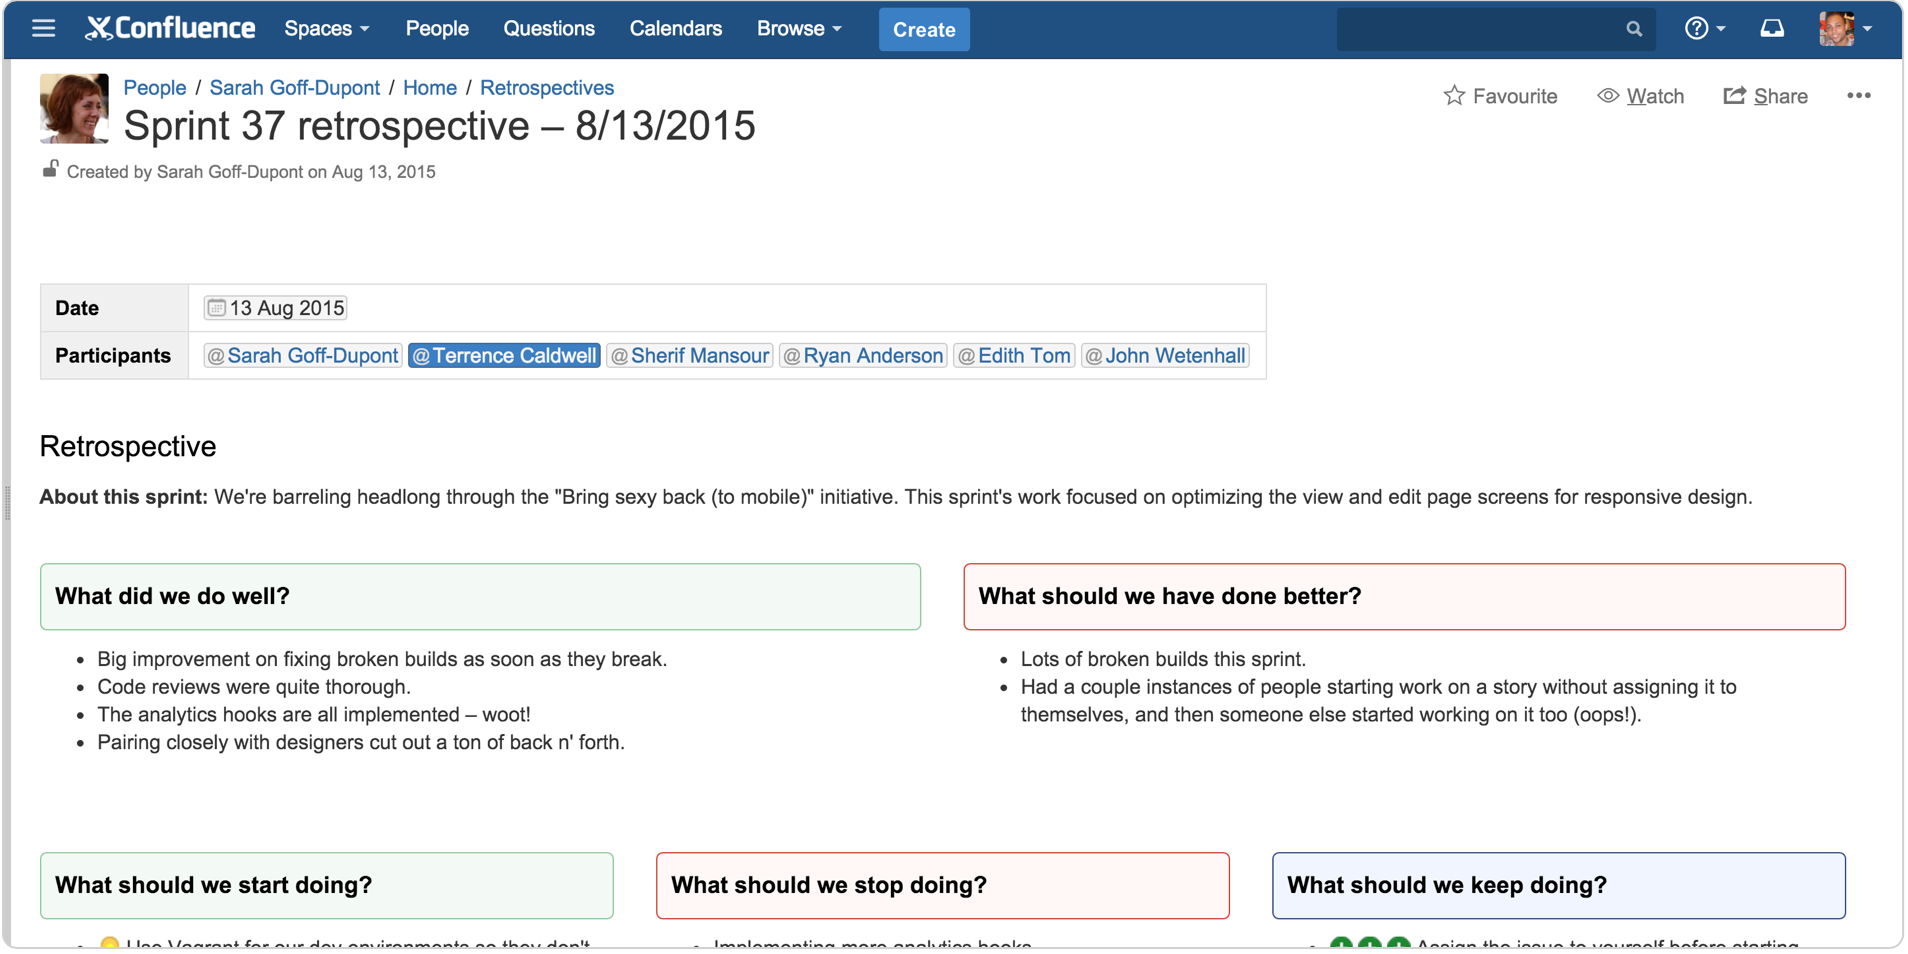
Task: Open the Calendars menu item
Action: pos(675,29)
